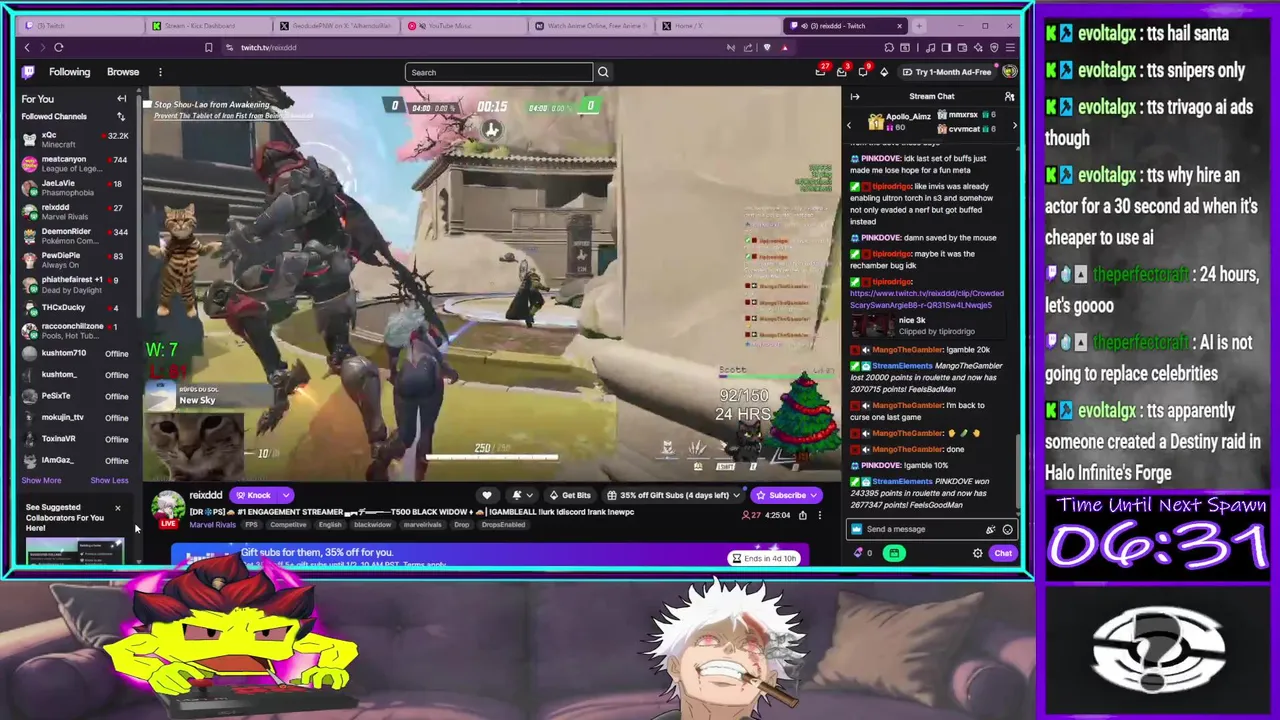This screenshot has width=1280, height=720.
Task: Reload the page in browser
Action: tap(59, 47)
